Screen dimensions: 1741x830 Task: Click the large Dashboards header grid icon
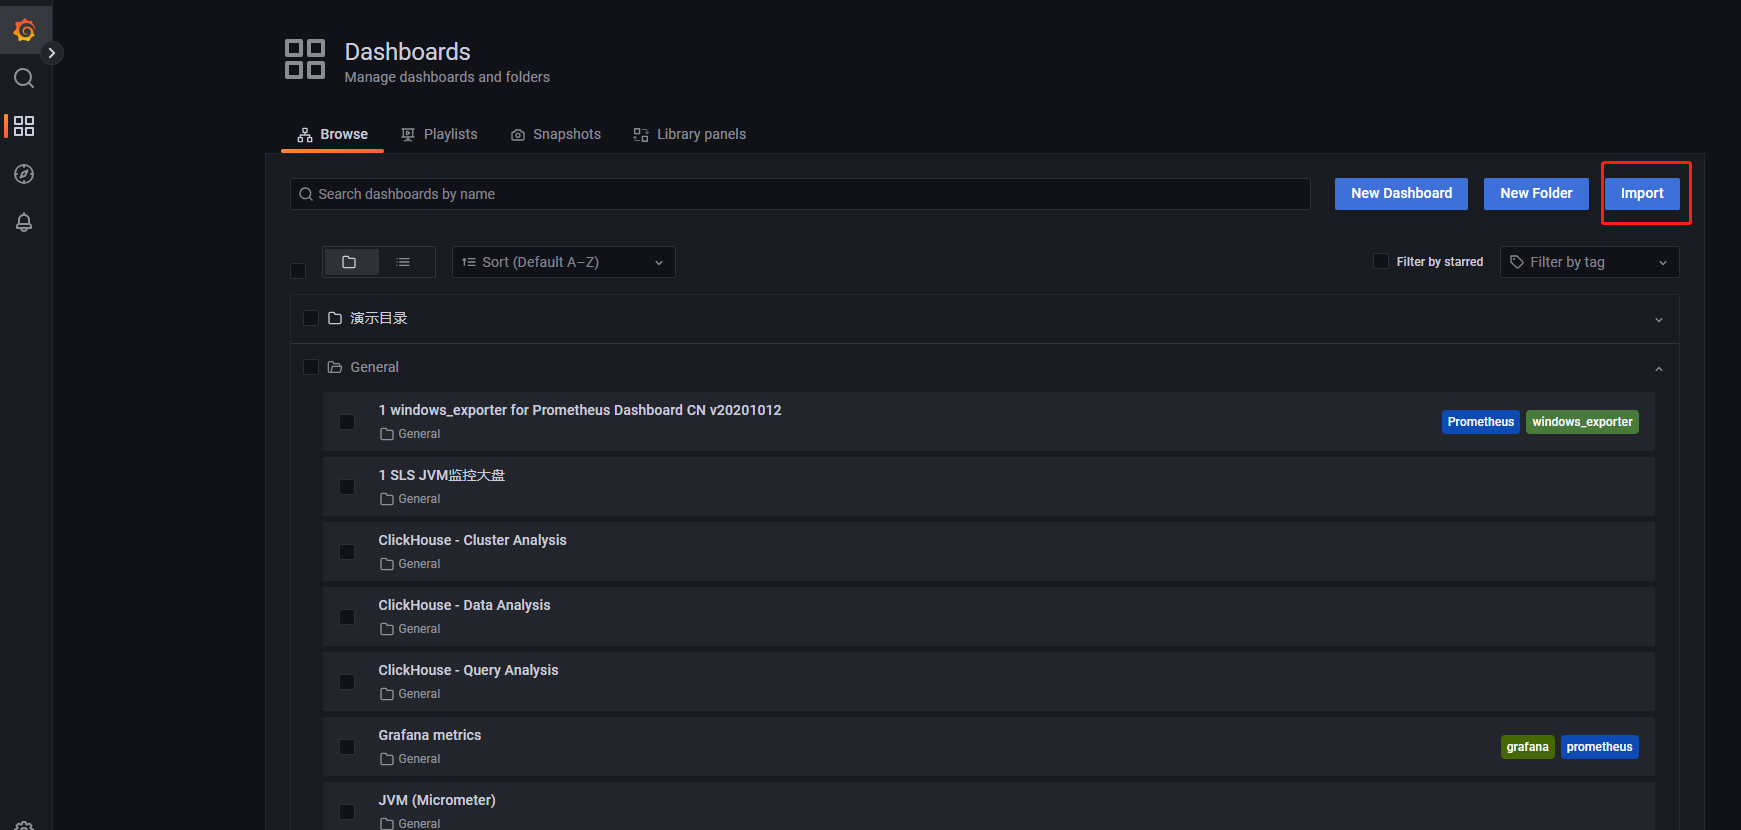[305, 59]
